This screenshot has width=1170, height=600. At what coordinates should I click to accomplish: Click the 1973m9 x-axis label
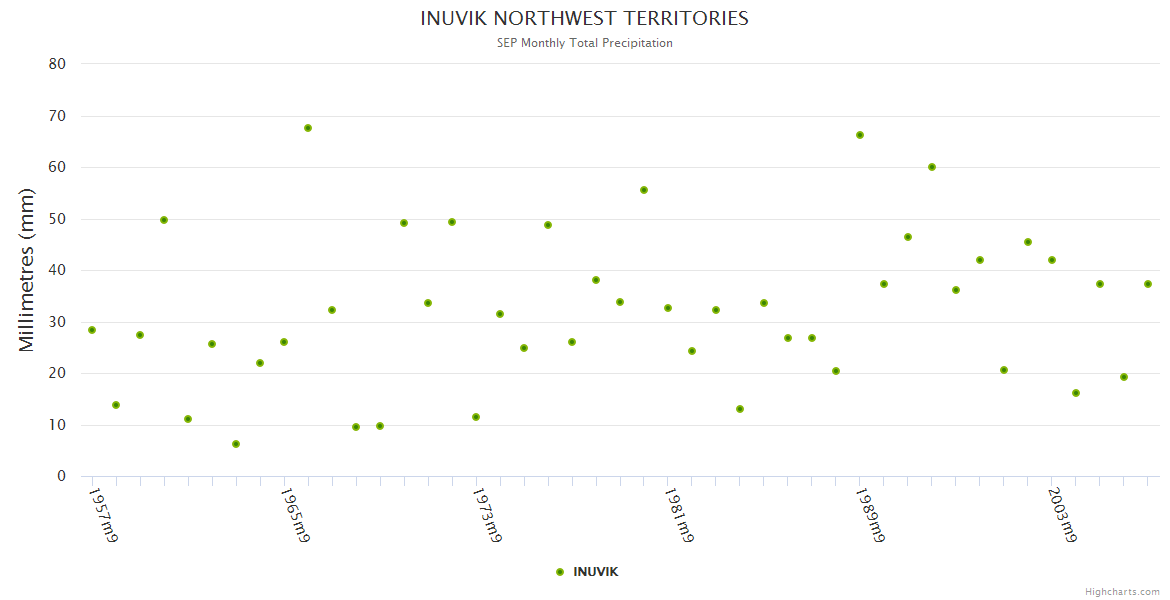[x=487, y=515]
